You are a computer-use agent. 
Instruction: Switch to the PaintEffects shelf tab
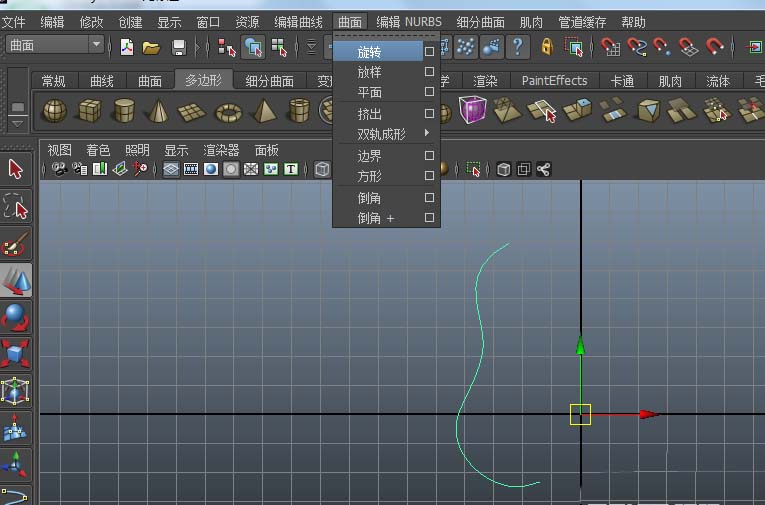point(554,81)
